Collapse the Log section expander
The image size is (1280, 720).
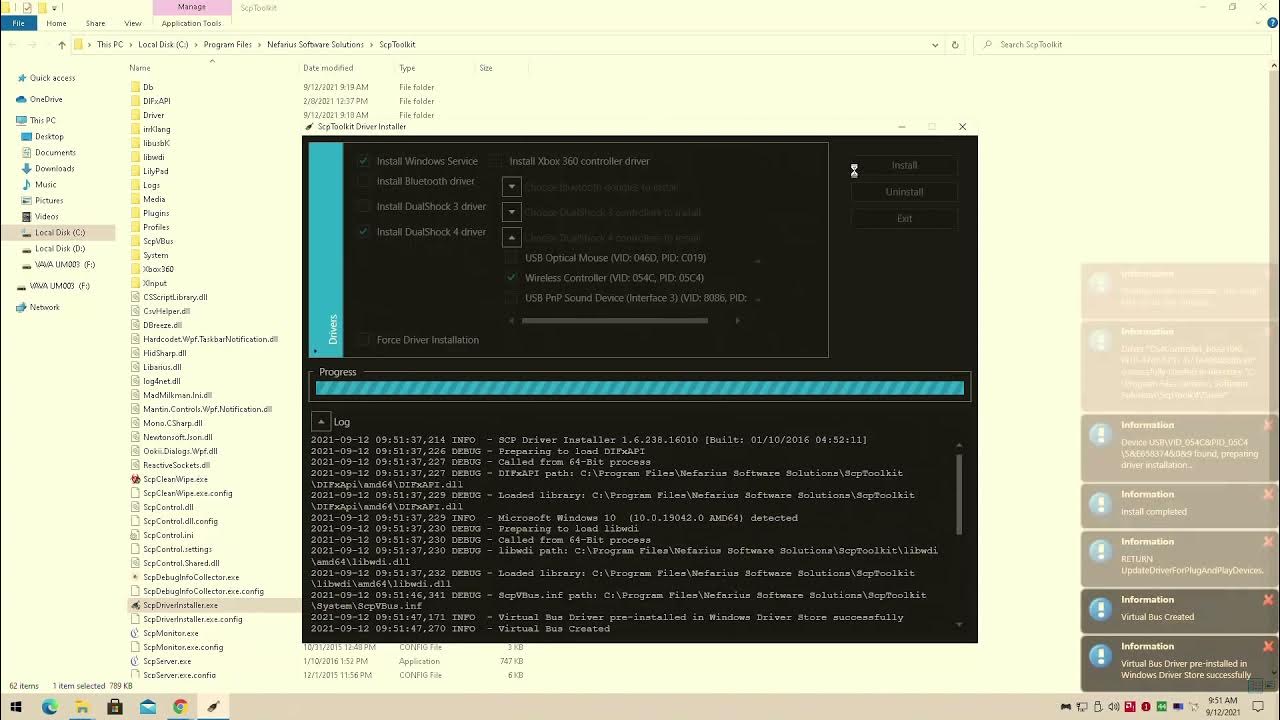[320, 422]
